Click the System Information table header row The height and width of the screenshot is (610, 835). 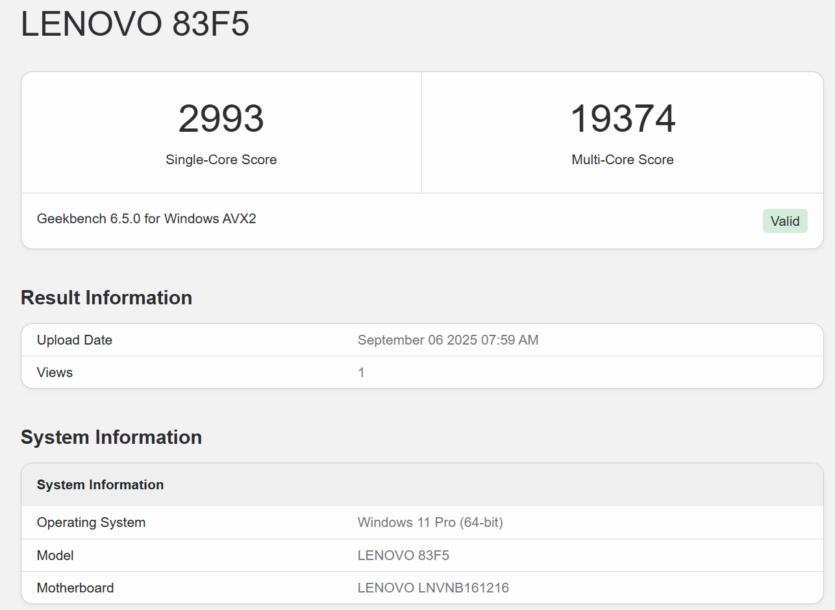(422, 485)
